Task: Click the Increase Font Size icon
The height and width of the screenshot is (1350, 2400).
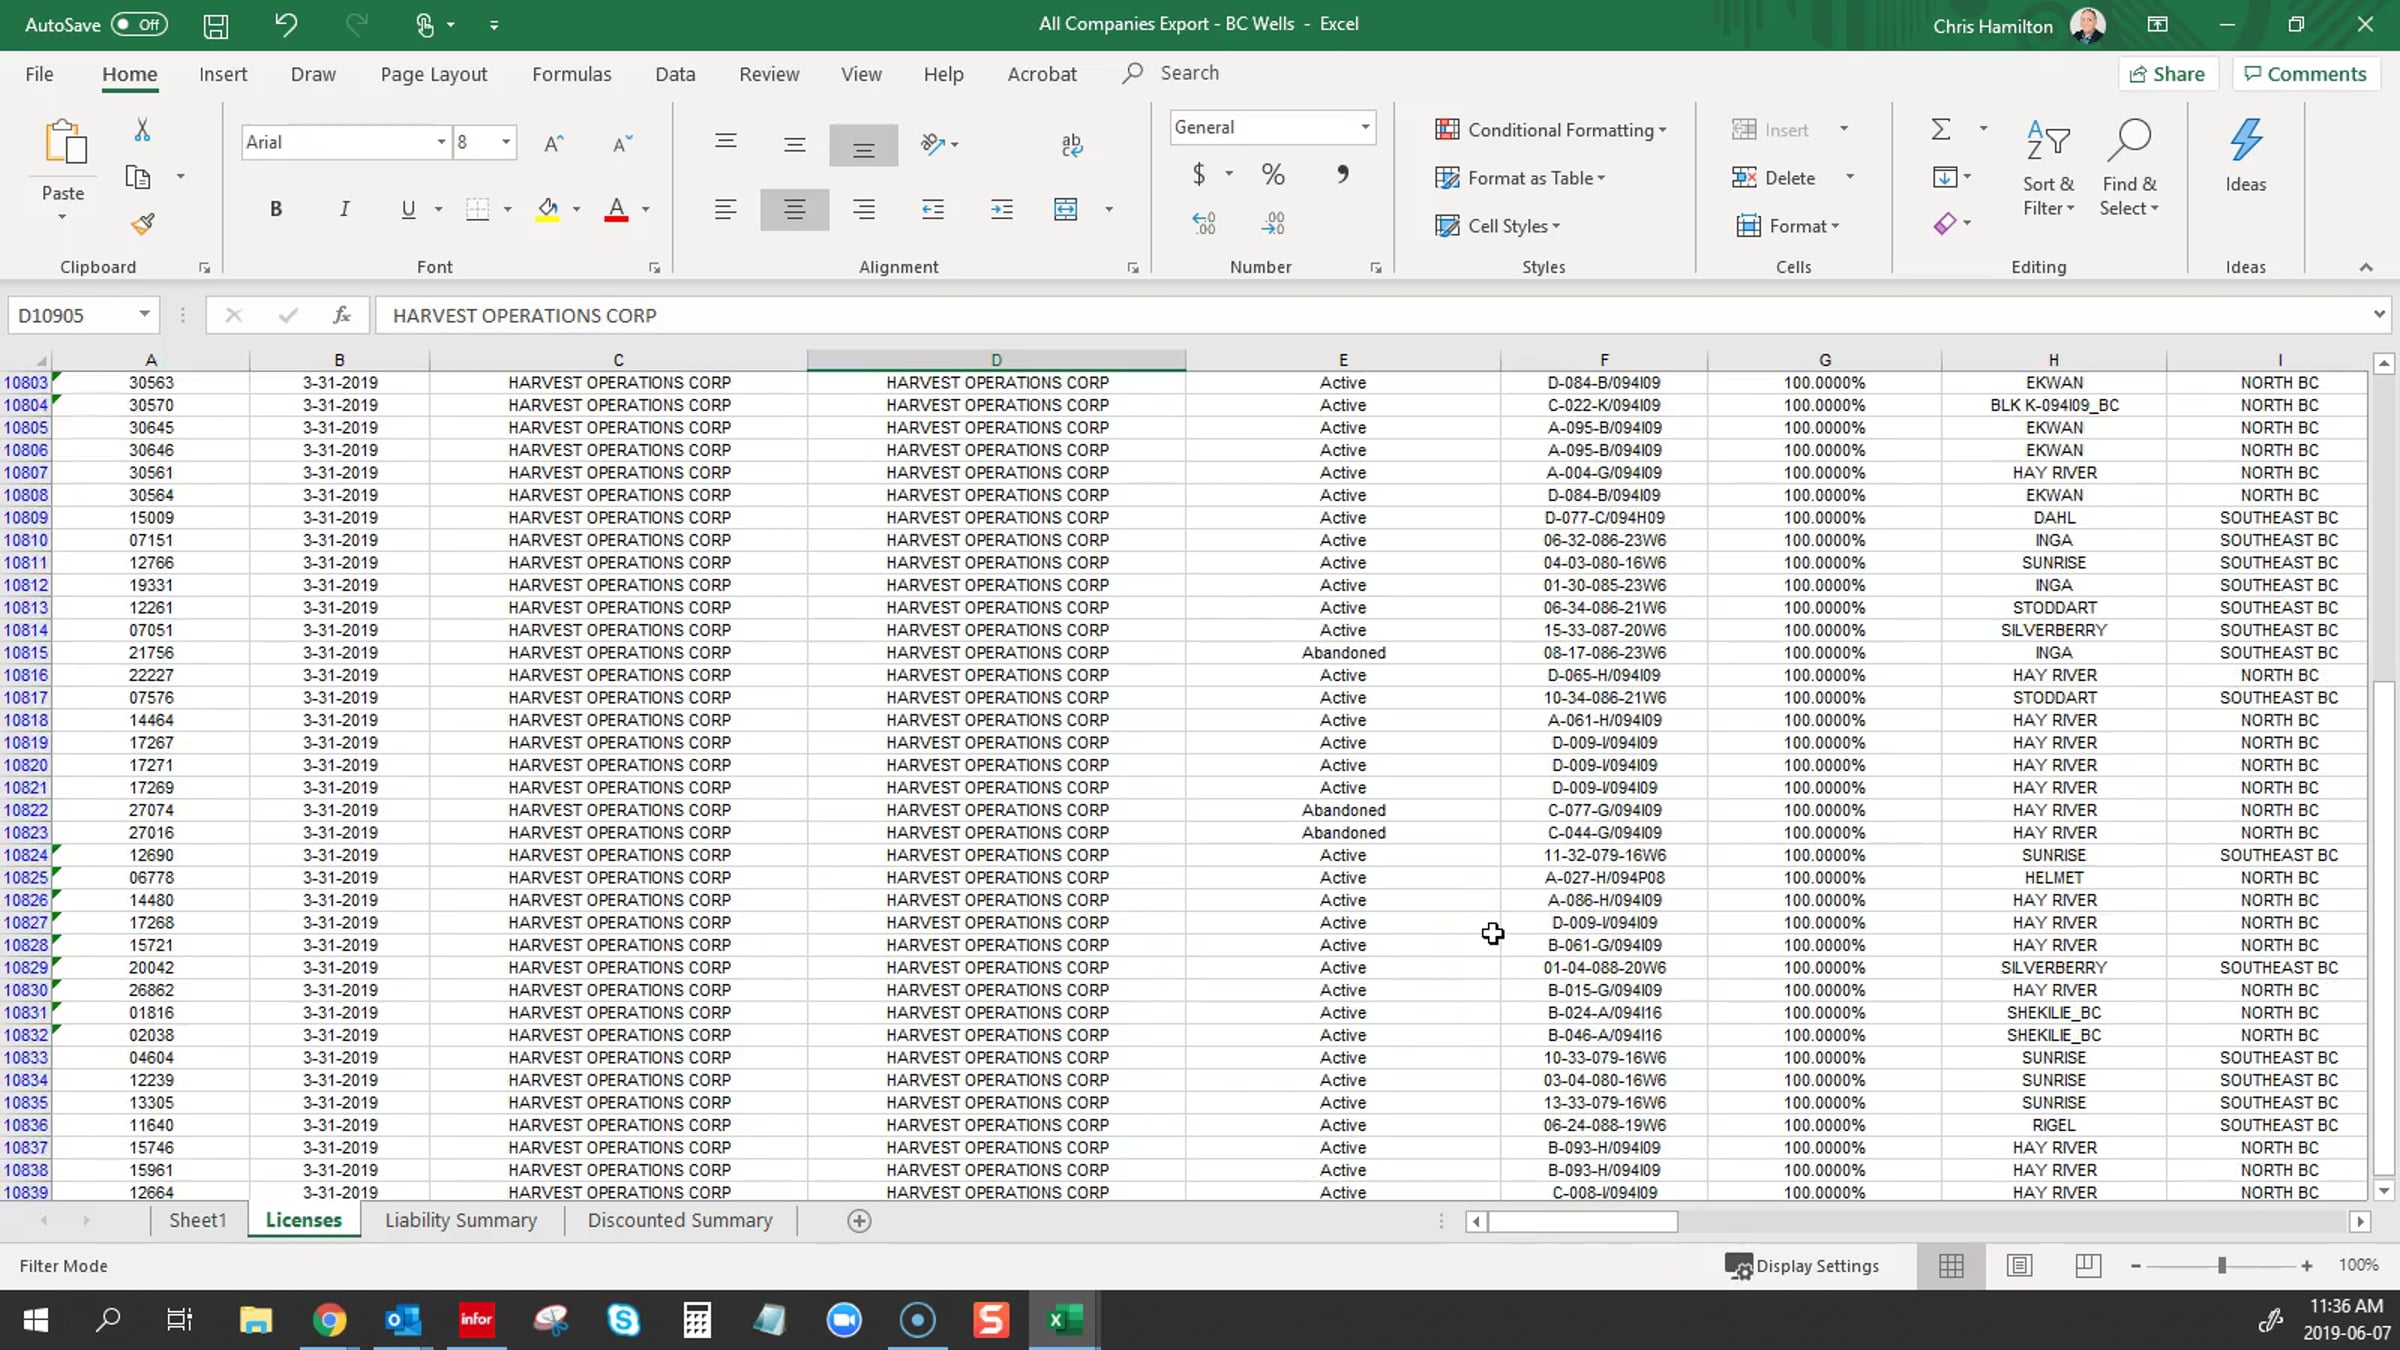Action: [553, 143]
